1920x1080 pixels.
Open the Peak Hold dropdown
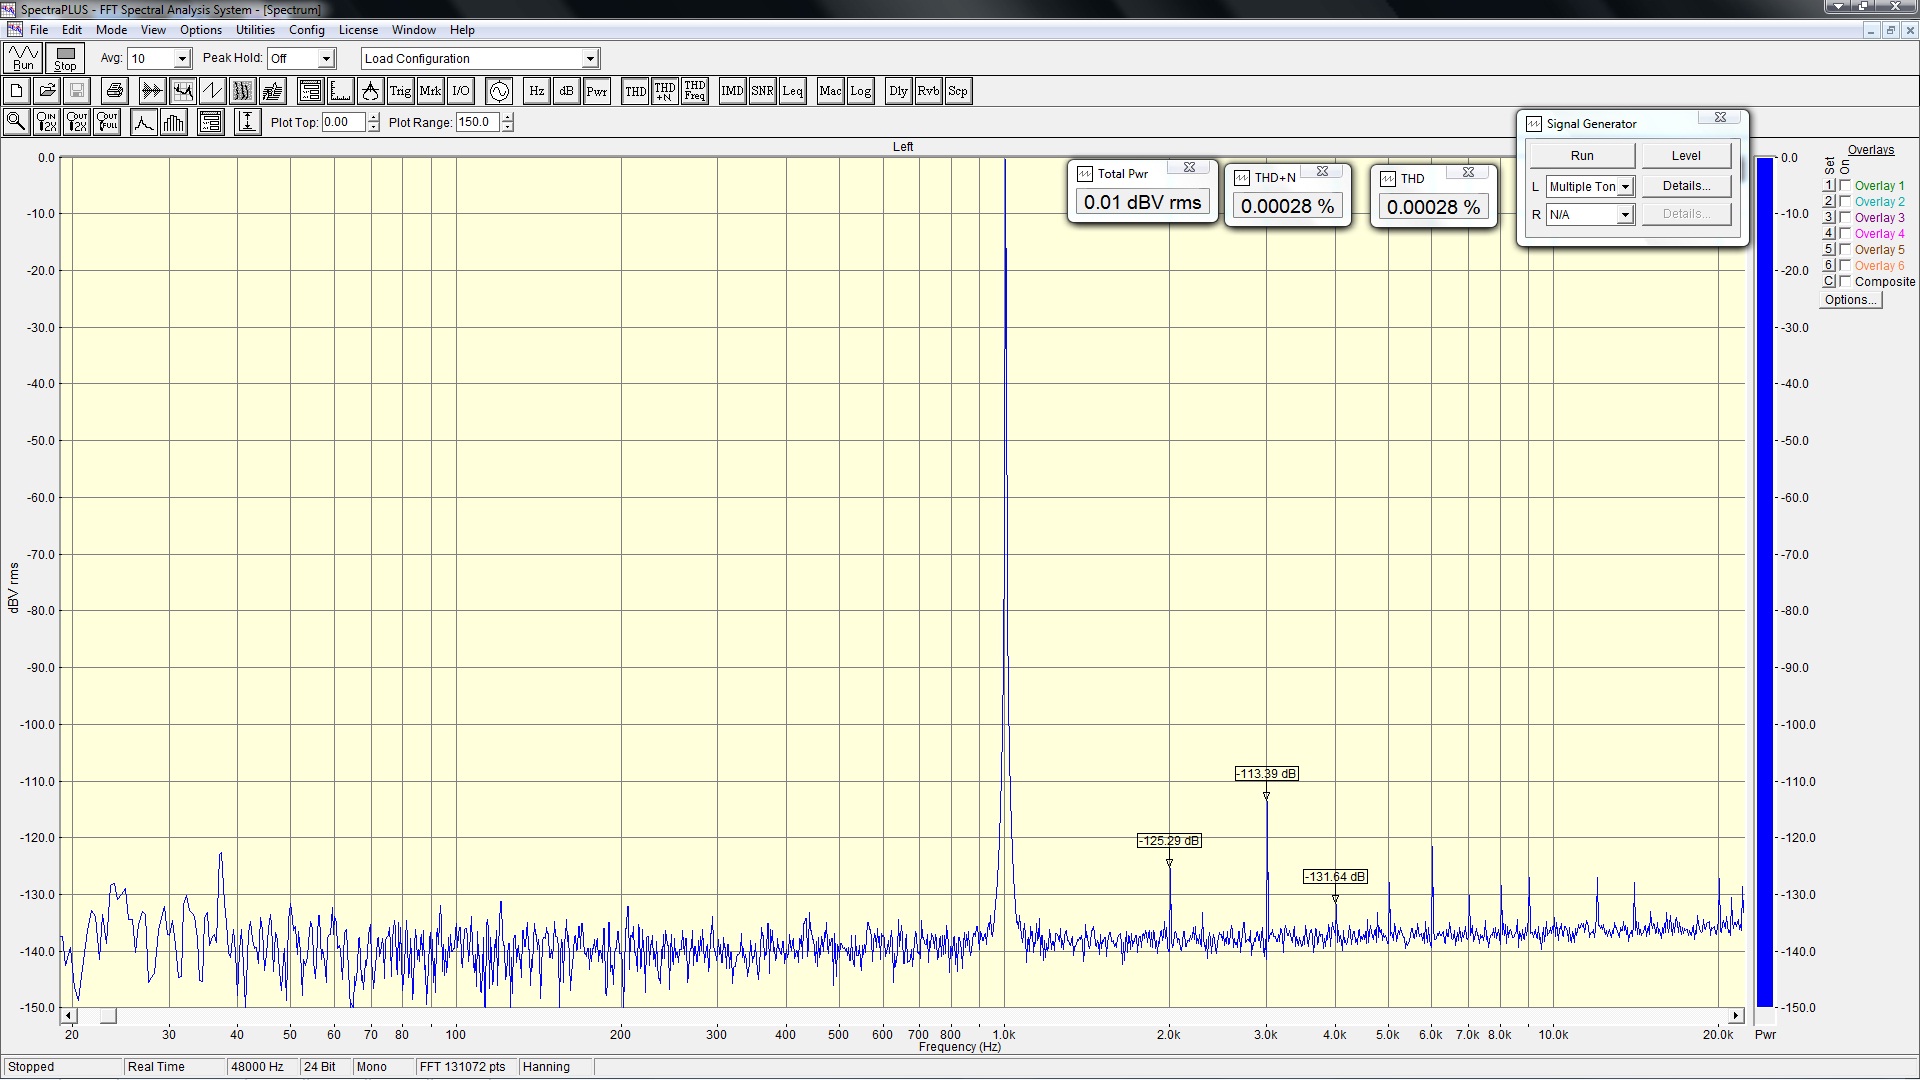pyautogui.click(x=325, y=59)
